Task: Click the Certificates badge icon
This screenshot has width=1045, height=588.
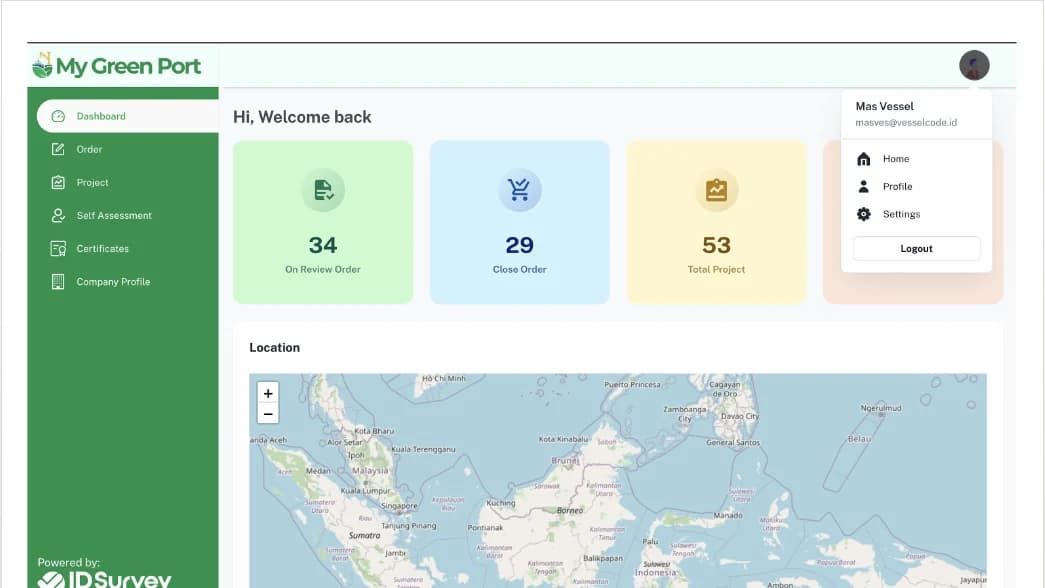Action: coord(58,249)
